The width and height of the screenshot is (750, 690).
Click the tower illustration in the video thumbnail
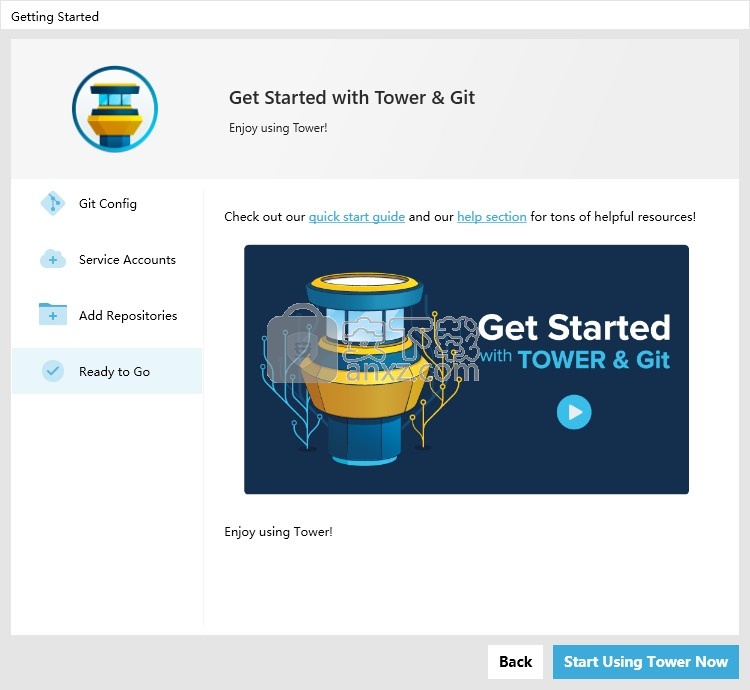365,368
